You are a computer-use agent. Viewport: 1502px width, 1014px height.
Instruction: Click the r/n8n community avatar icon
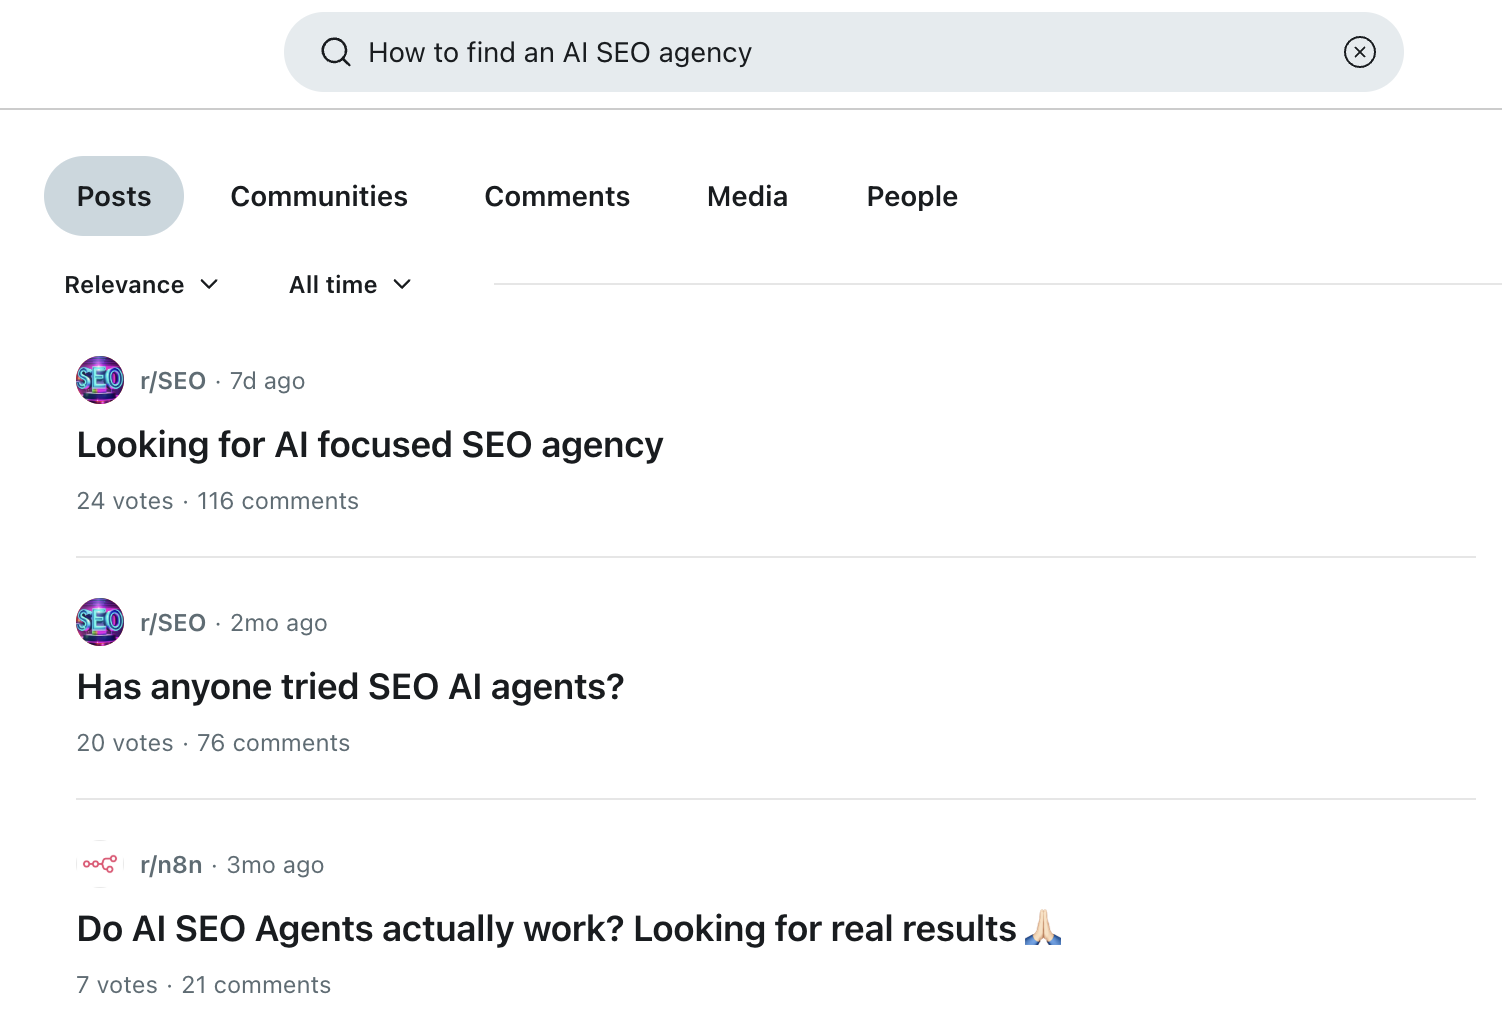[x=100, y=864]
